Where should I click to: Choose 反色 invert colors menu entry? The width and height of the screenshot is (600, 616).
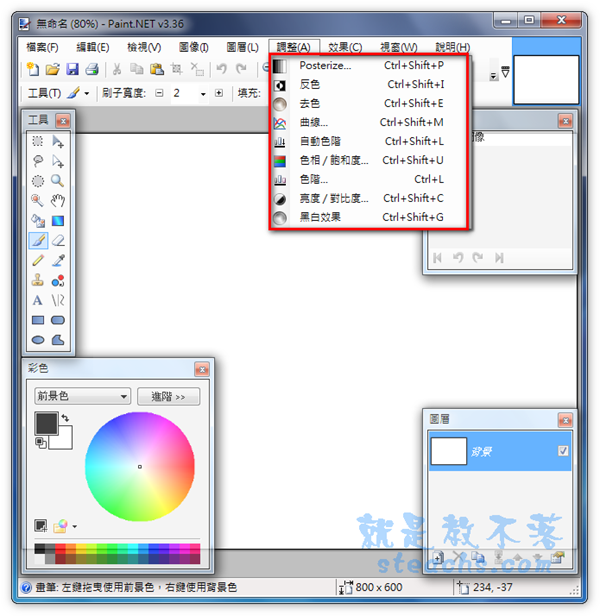369,84
